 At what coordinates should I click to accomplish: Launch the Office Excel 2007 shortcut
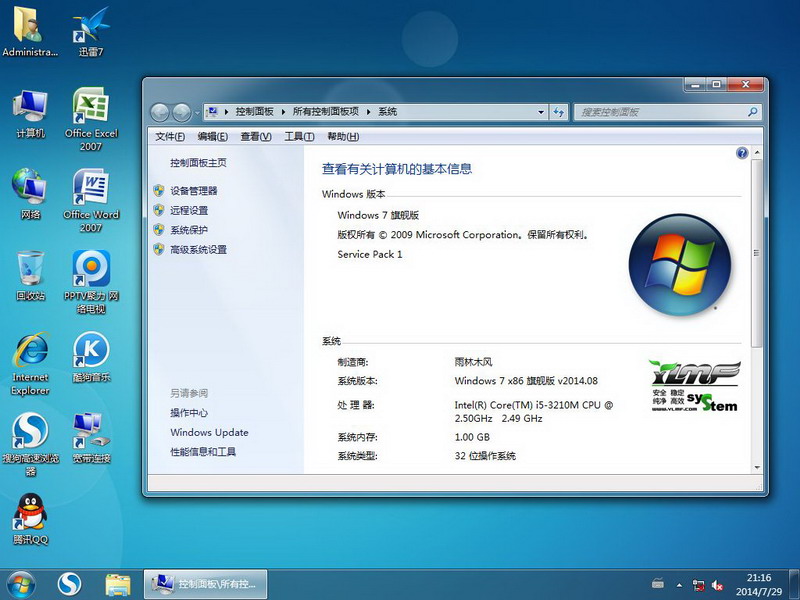click(91, 118)
